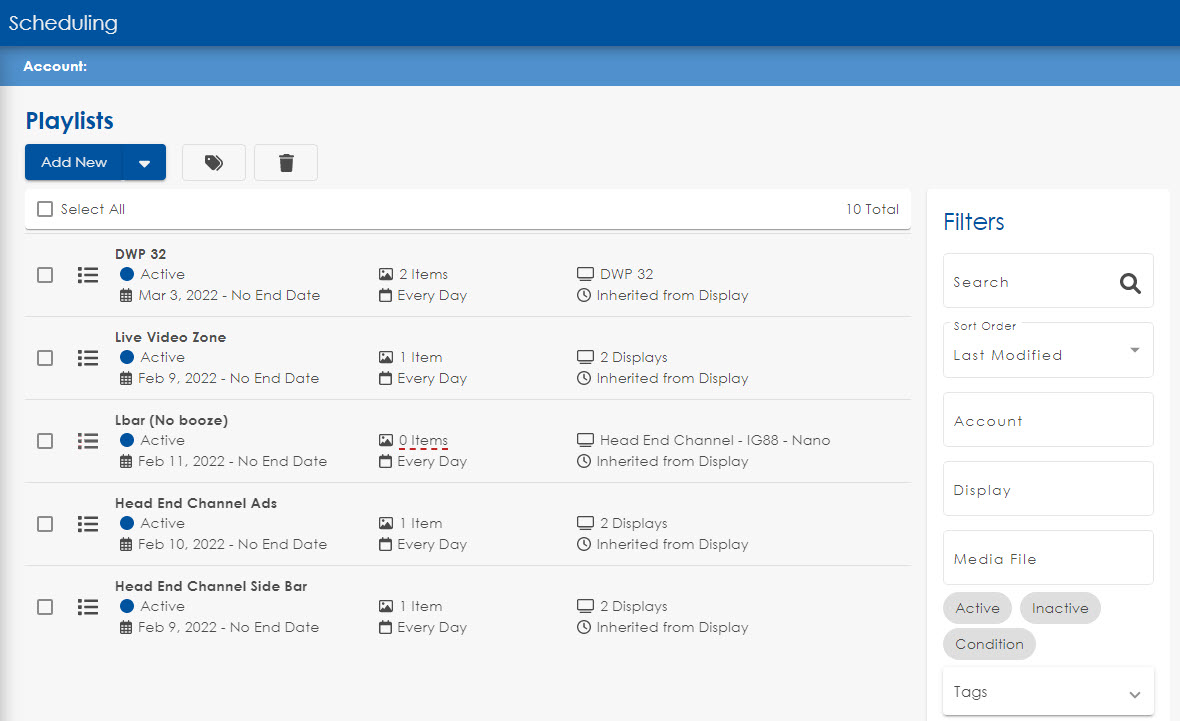Click the Add New button

point(73,162)
